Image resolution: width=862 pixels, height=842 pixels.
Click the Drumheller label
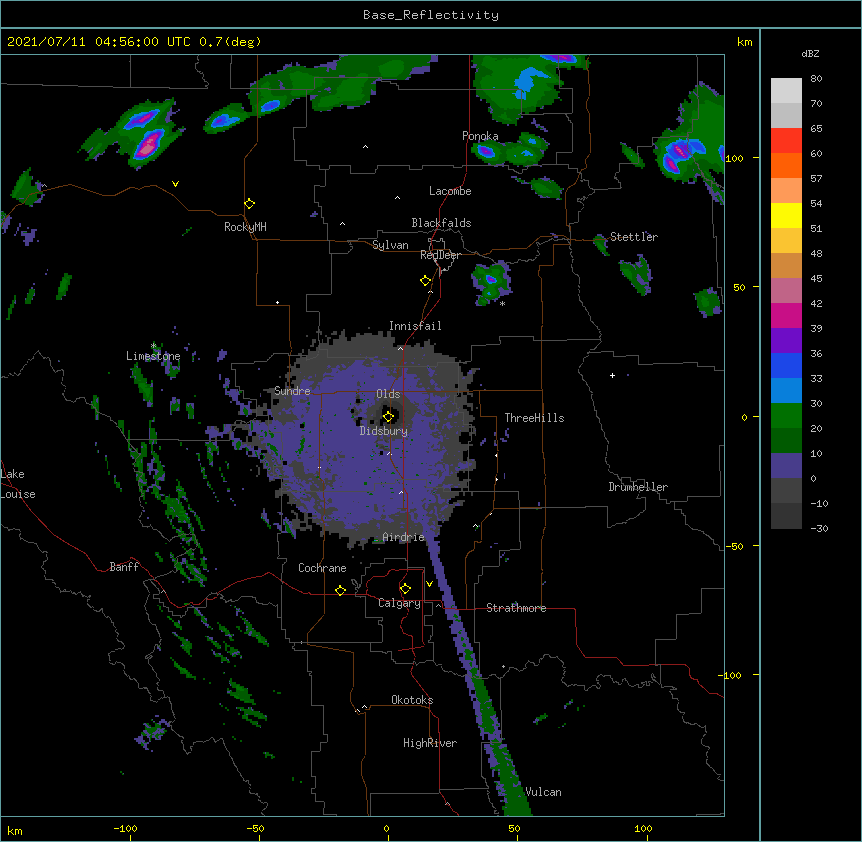click(638, 487)
